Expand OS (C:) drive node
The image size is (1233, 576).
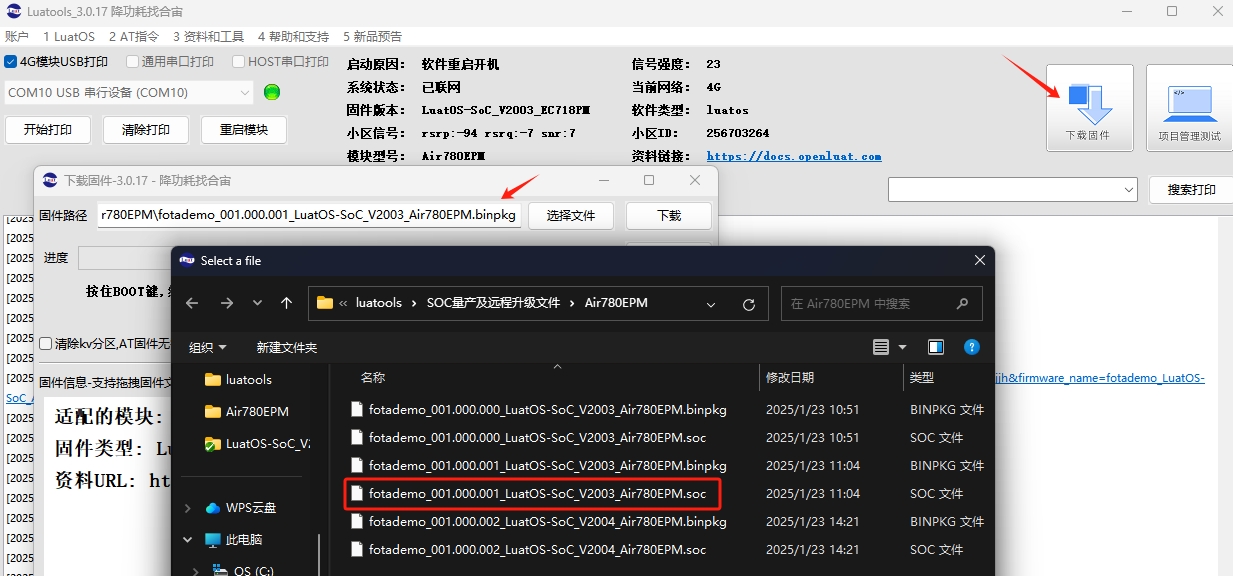(x=197, y=571)
